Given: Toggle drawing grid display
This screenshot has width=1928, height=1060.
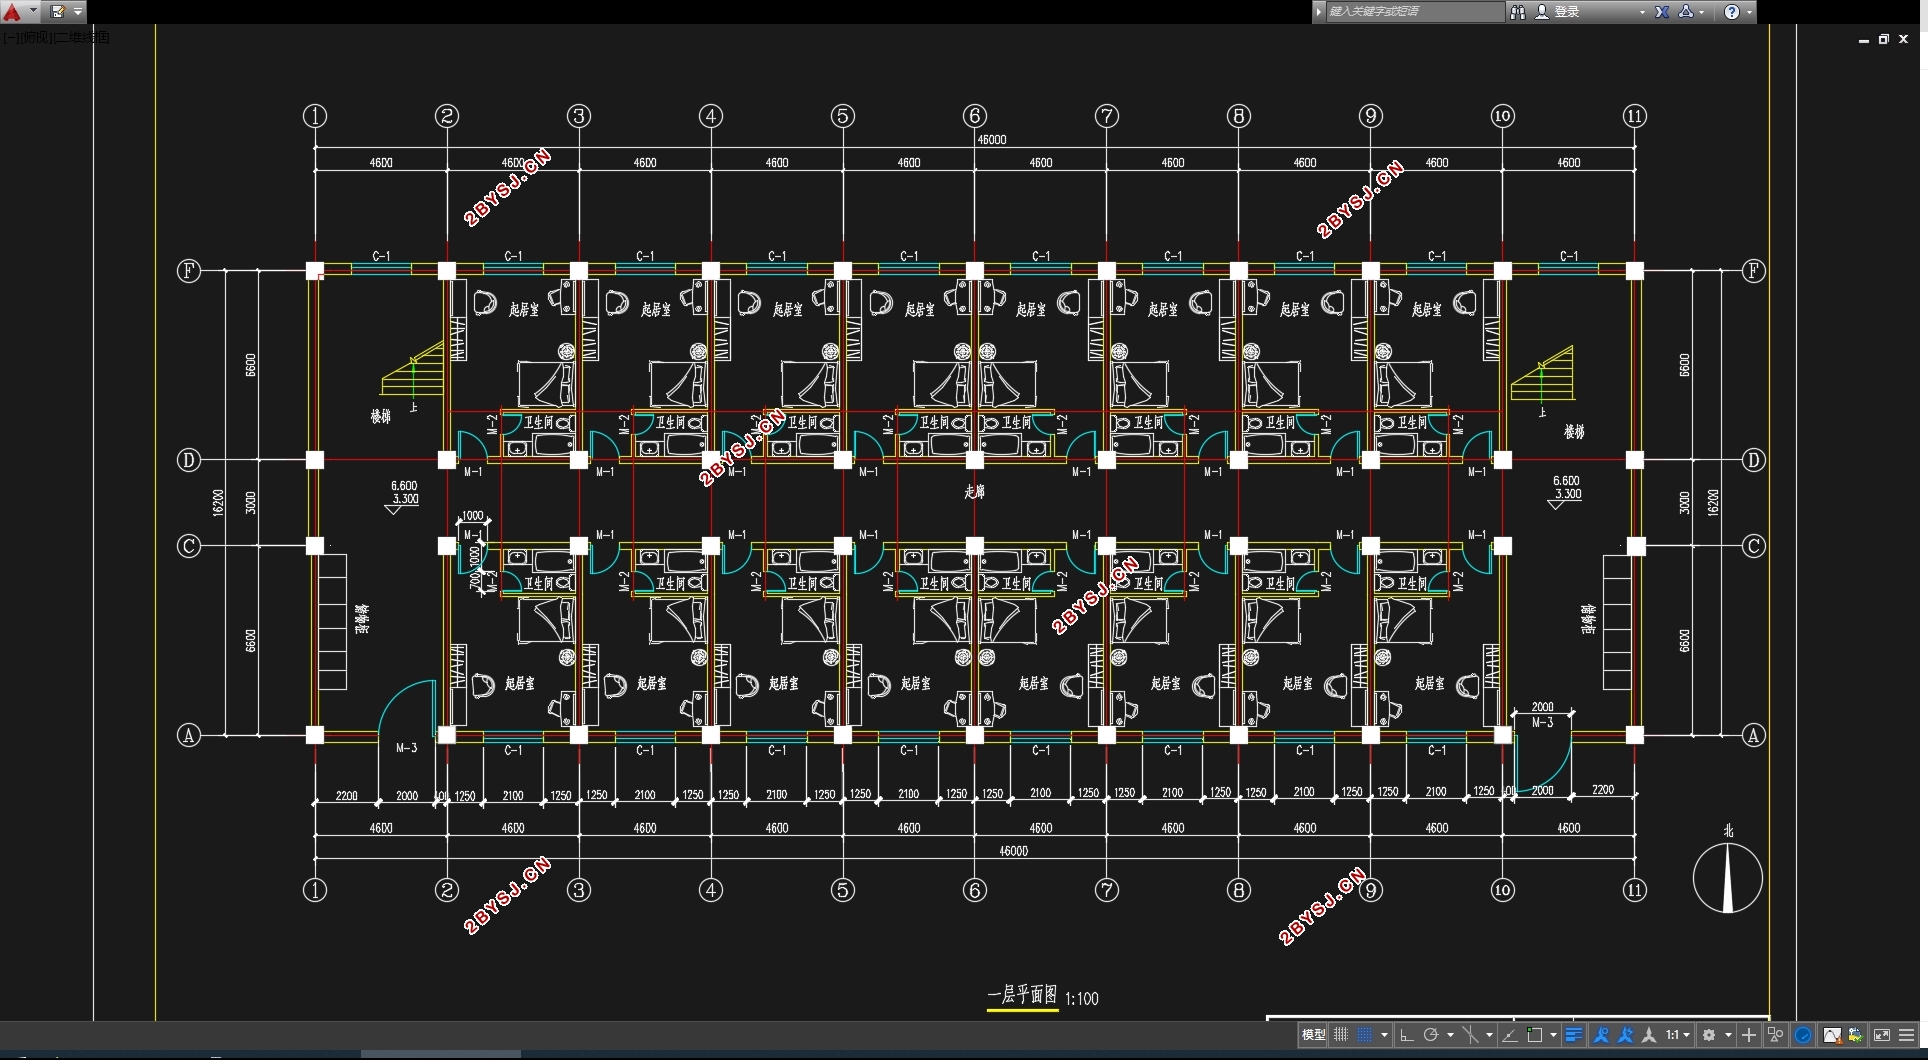Looking at the screenshot, I should pyautogui.click(x=1341, y=1035).
